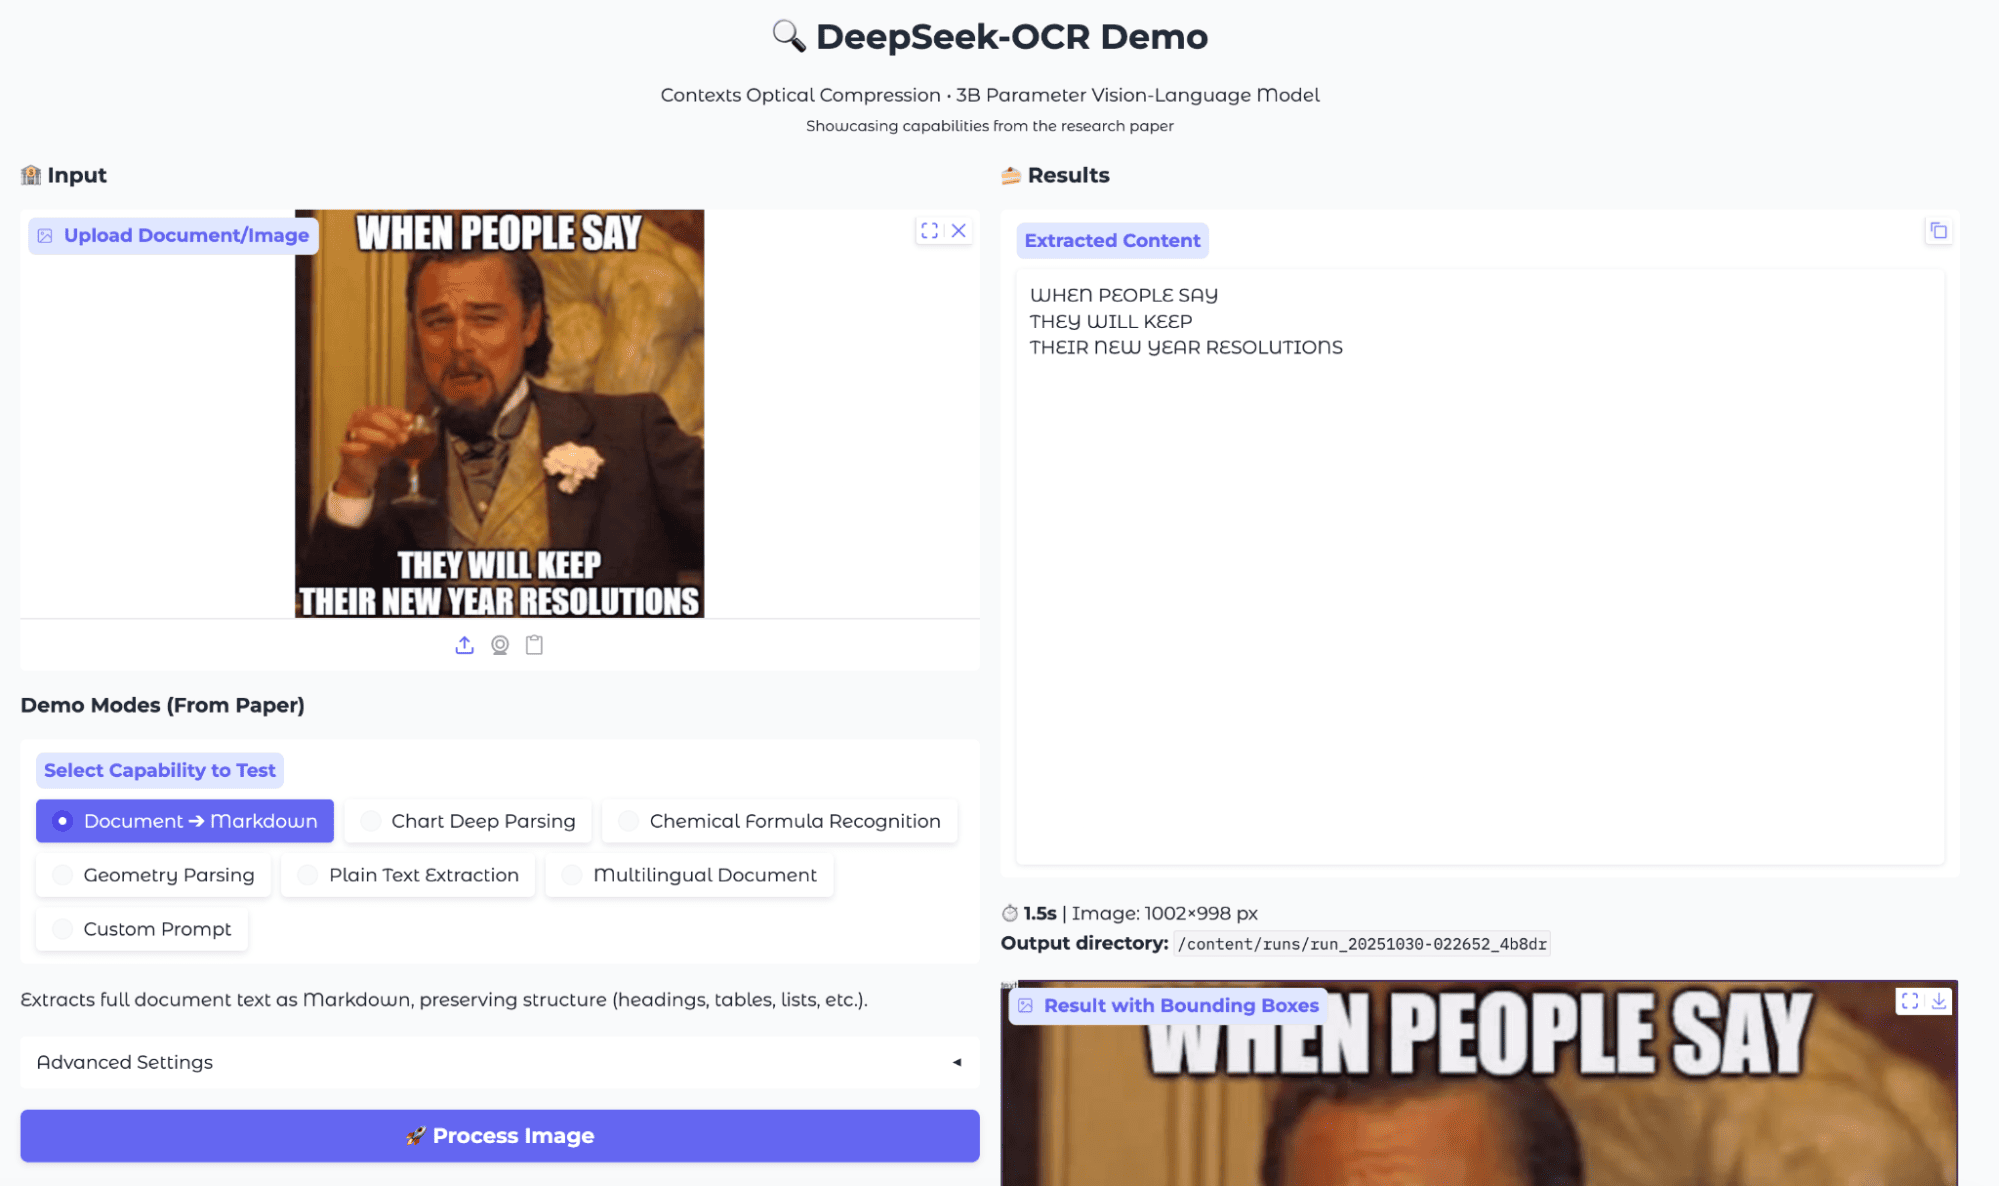This screenshot has width=1999, height=1186.
Task: Click the upload file icon below image
Action: point(464,645)
